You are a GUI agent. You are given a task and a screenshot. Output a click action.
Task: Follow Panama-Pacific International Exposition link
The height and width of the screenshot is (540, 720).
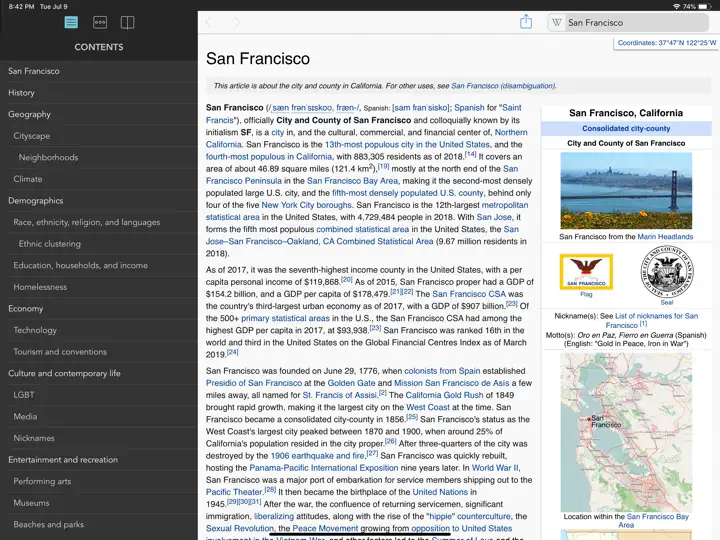(324, 468)
